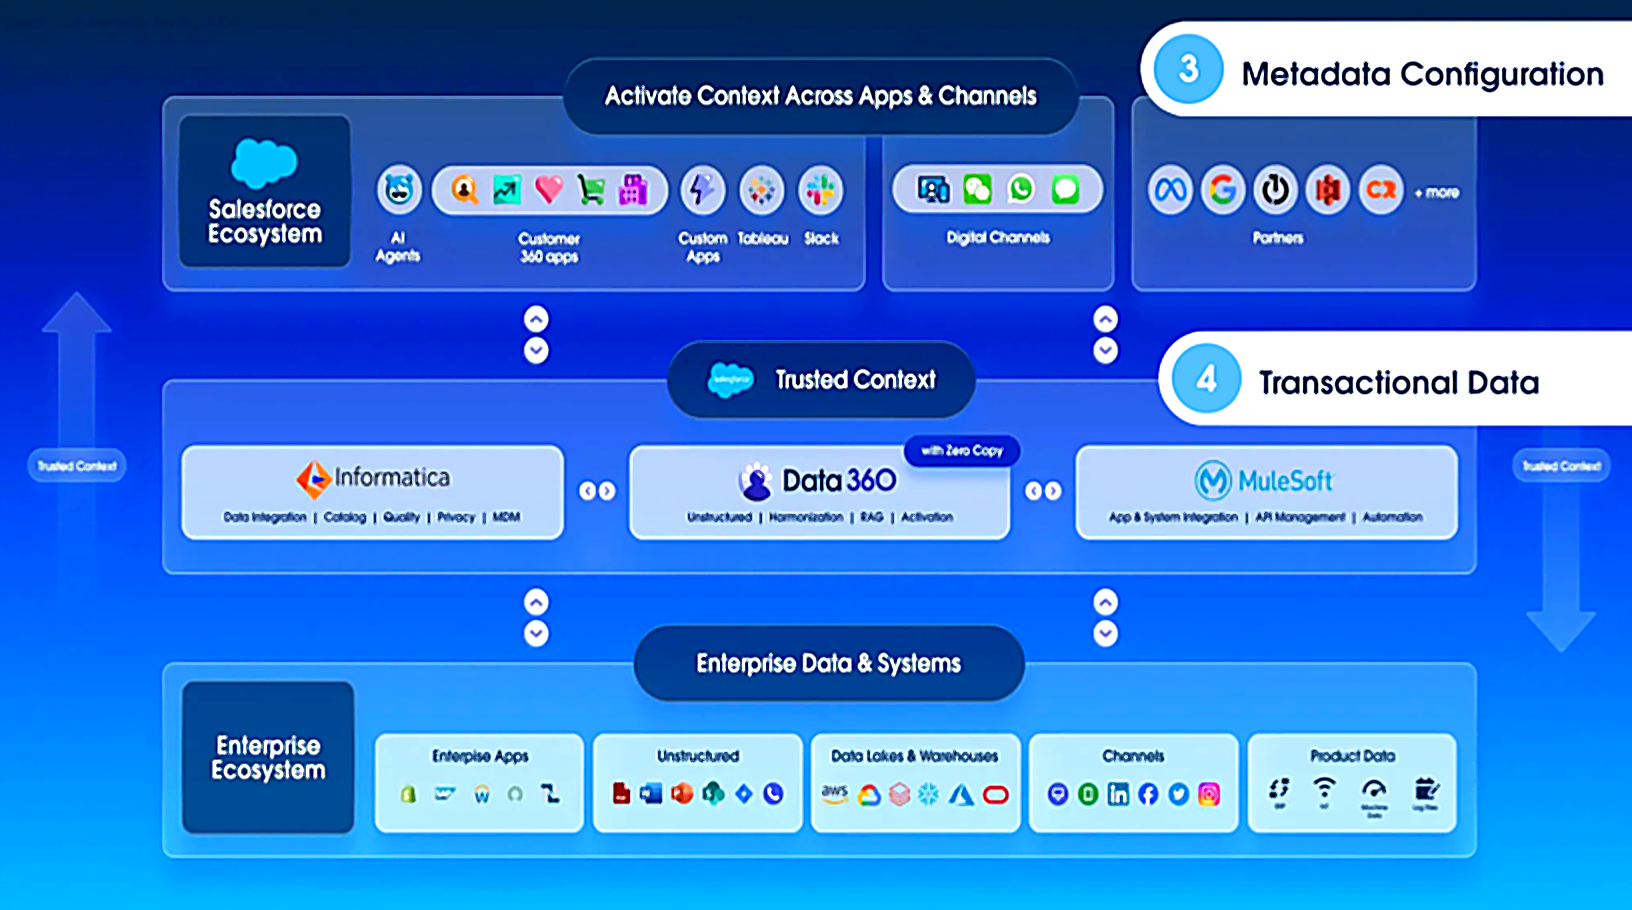Click left chevron between Informatica and Data 360
Viewport: 1632px width, 910px height.
click(587, 491)
